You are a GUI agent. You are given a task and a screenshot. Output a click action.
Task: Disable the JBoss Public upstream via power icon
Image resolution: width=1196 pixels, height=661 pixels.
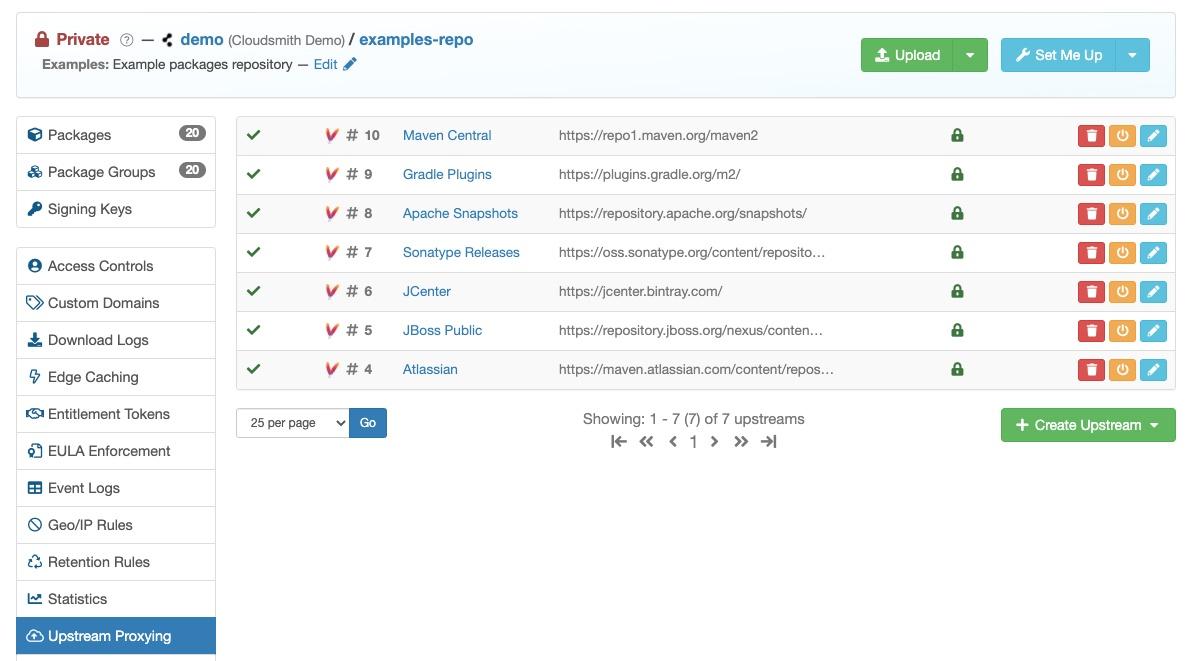point(1122,331)
